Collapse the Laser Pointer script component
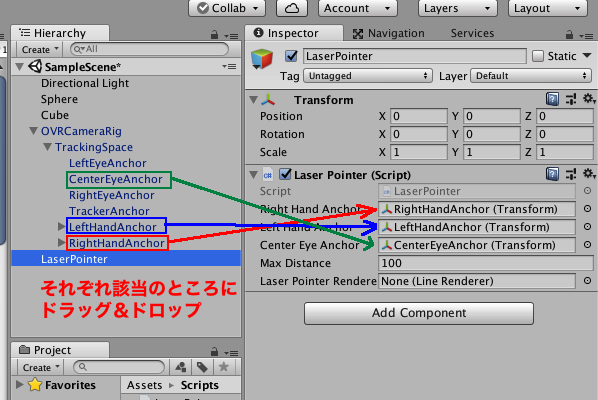This screenshot has height=400, width=598. 253,175
